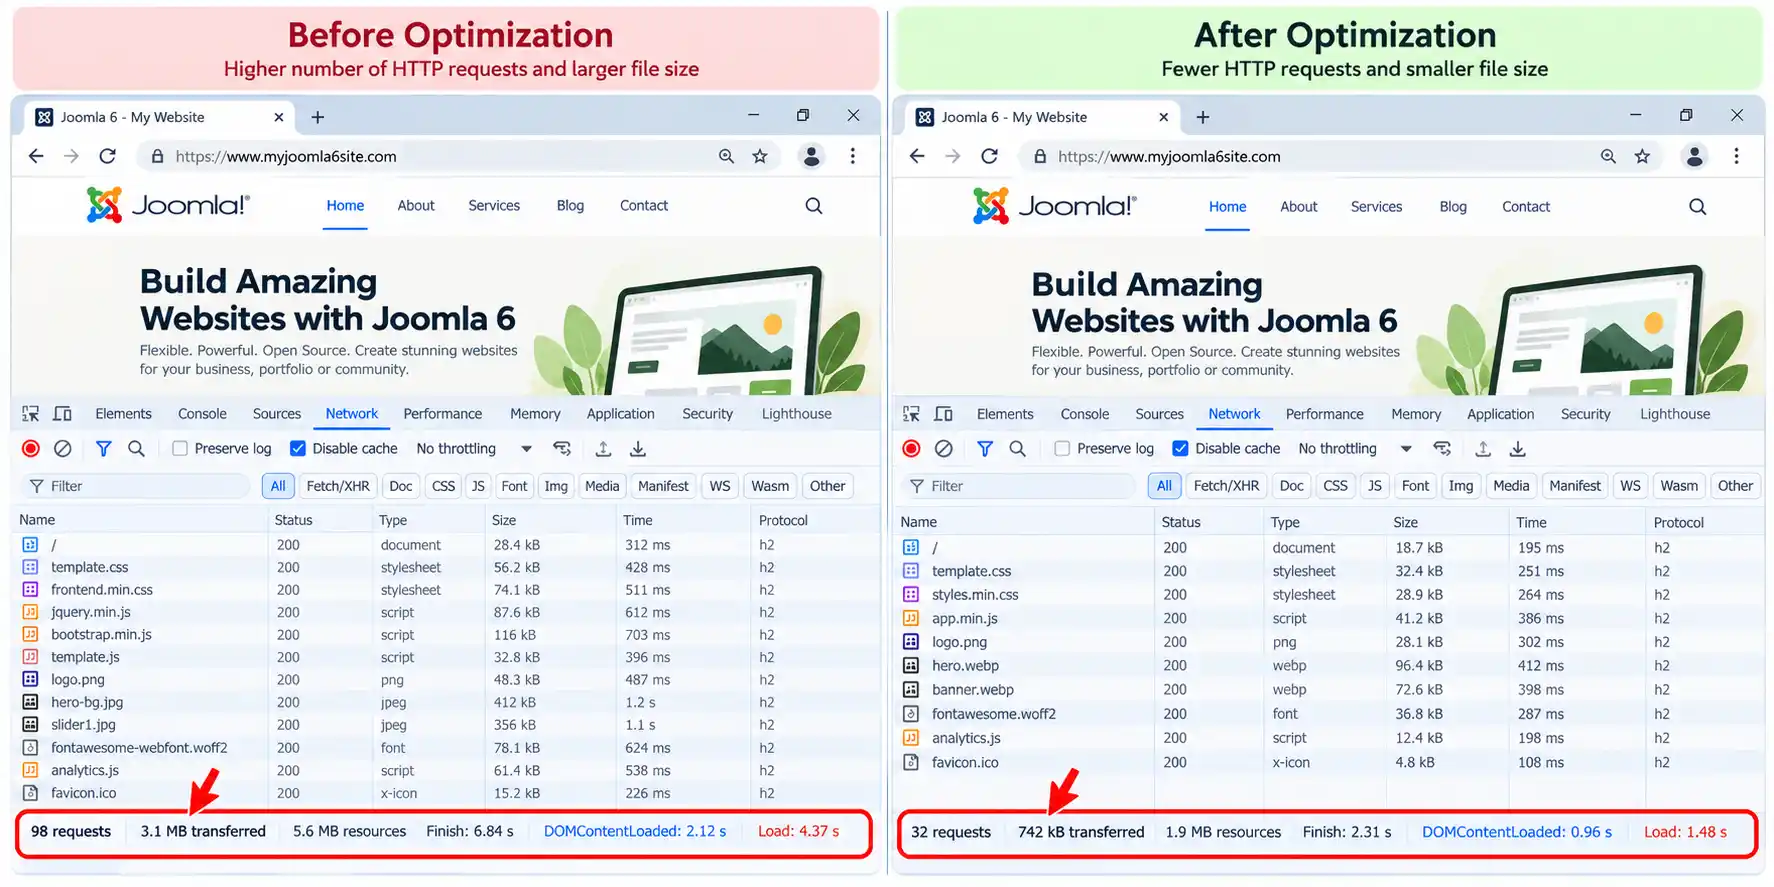The width and height of the screenshot is (1774, 887).
Task: Toggle the Img filter in right DevTools
Action: pos(1461,486)
